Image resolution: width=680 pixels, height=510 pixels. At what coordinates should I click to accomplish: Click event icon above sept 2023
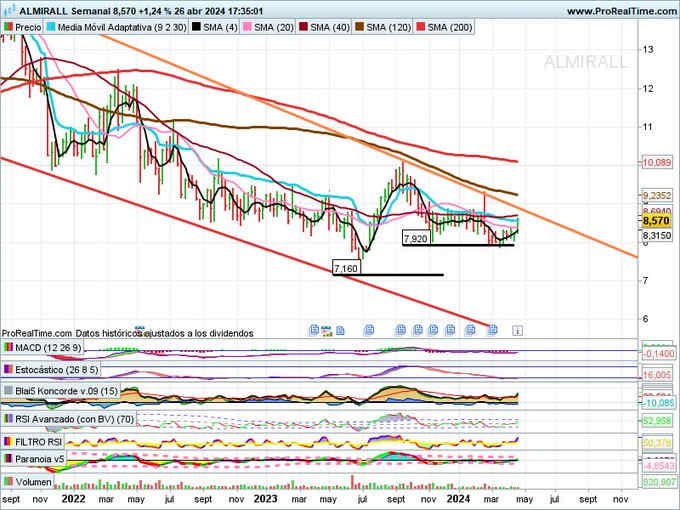coord(400,330)
